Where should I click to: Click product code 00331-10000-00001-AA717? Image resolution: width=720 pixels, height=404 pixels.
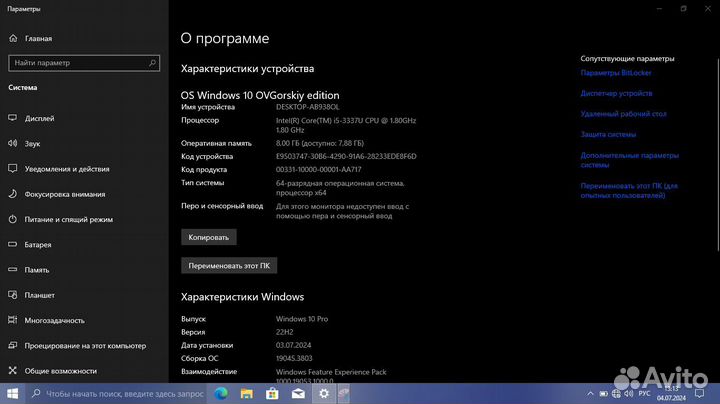[x=319, y=169]
